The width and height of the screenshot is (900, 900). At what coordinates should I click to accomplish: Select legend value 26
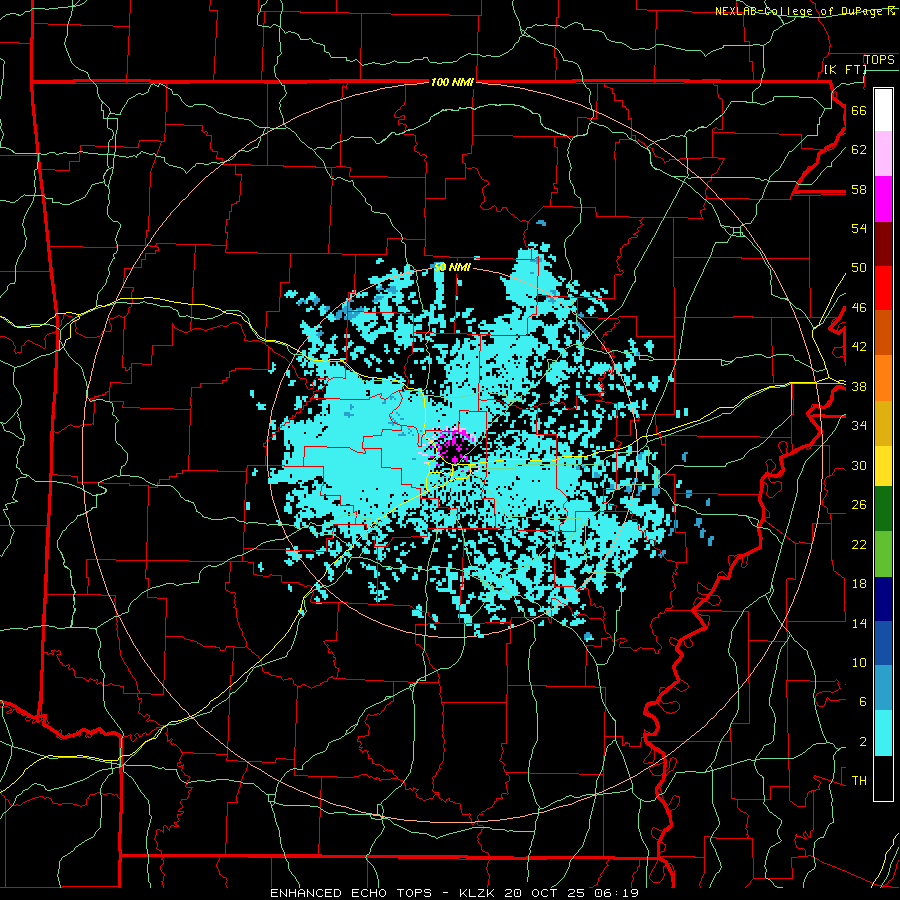(859, 505)
